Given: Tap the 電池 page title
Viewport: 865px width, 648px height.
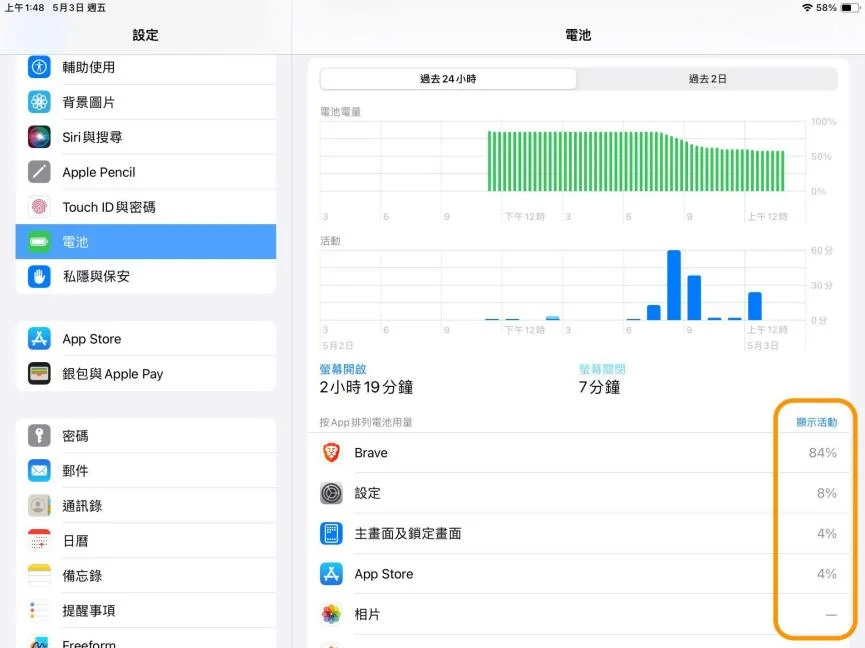Looking at the screenshot, I should 578,35.
